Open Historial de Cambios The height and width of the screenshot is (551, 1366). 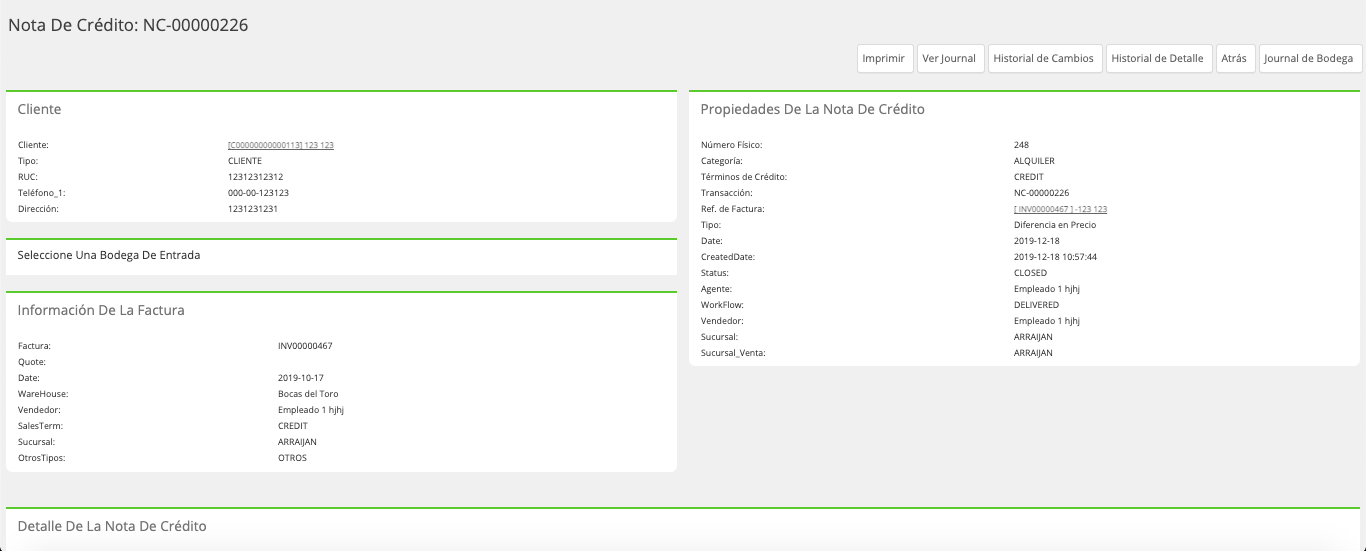click(1046, 59)
